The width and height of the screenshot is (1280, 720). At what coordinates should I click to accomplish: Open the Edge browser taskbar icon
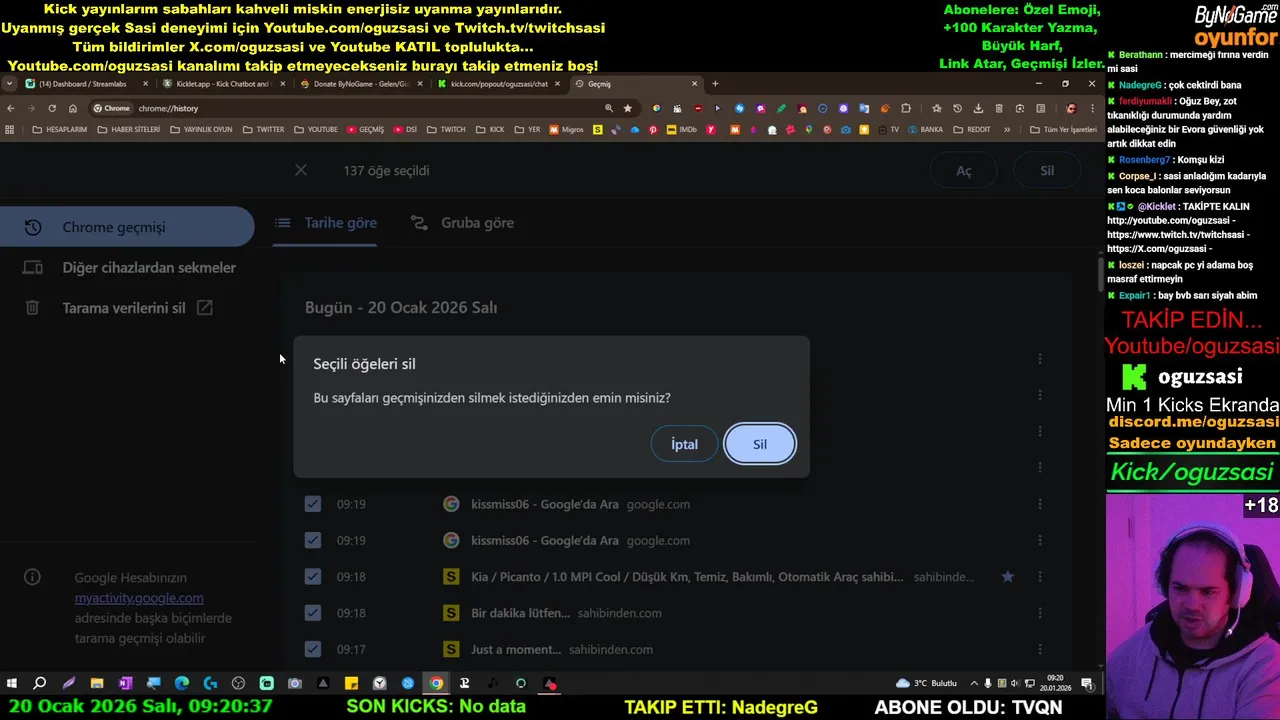pyautogui.click(x=182, y=684)
